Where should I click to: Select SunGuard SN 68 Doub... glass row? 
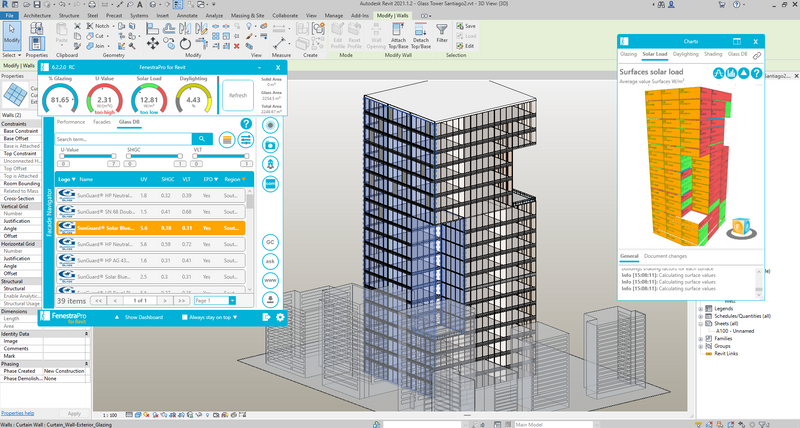point(151,212)
